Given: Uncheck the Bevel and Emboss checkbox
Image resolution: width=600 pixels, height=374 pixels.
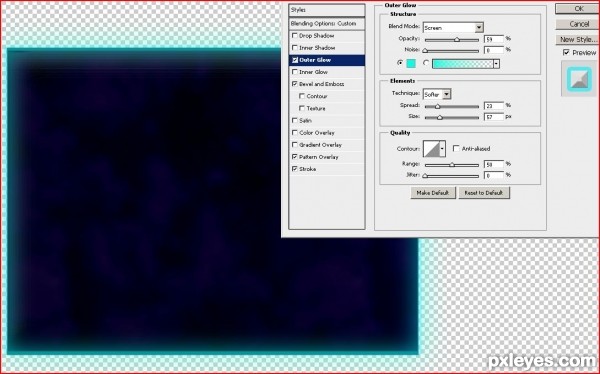Looking at the screenshot, I should [294, 84].
